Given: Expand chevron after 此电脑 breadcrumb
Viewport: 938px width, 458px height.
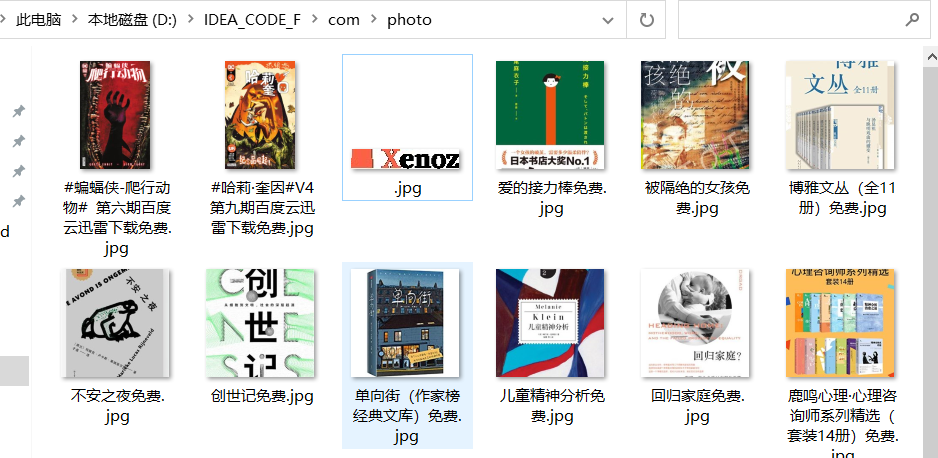Looking at the screenshot, I should click(75, 20).
